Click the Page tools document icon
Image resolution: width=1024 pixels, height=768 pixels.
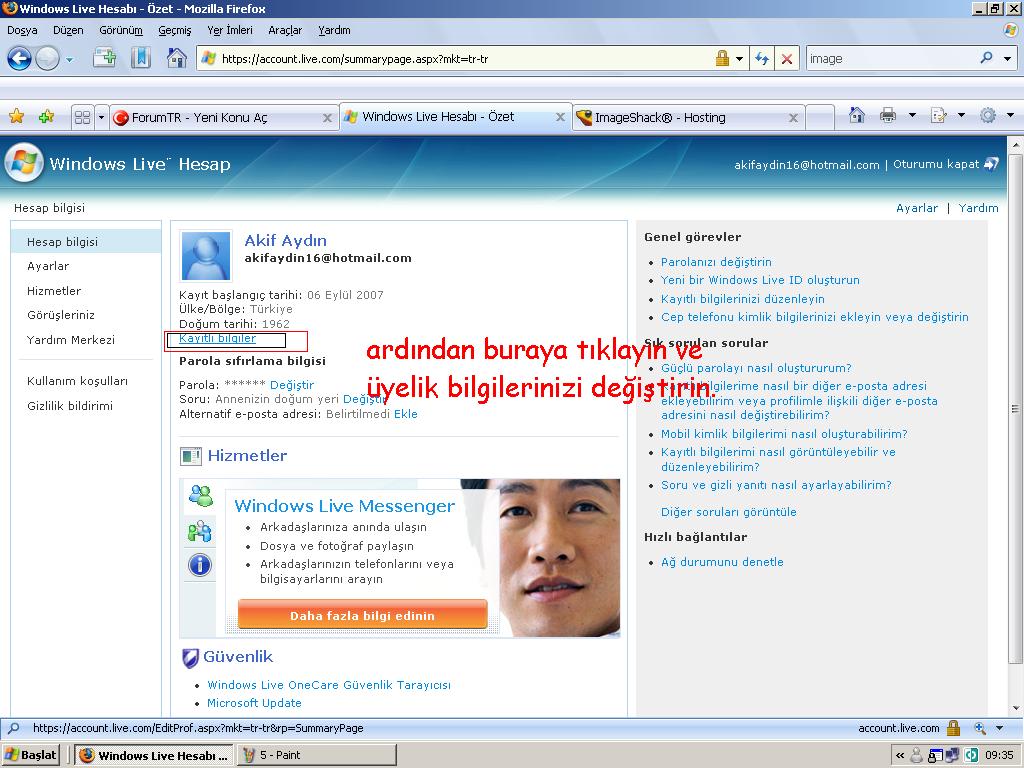[x=938, y=116]
